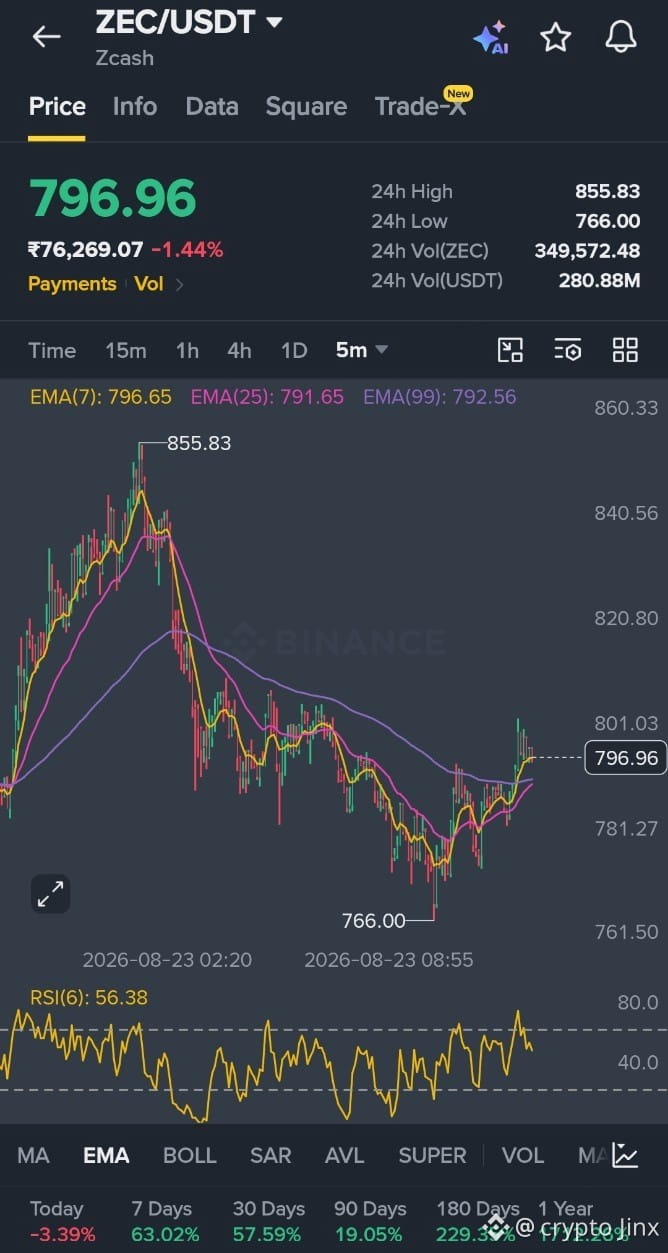Tap the large green 796.96 price
668x1253 pixels.
coord(112,198)
